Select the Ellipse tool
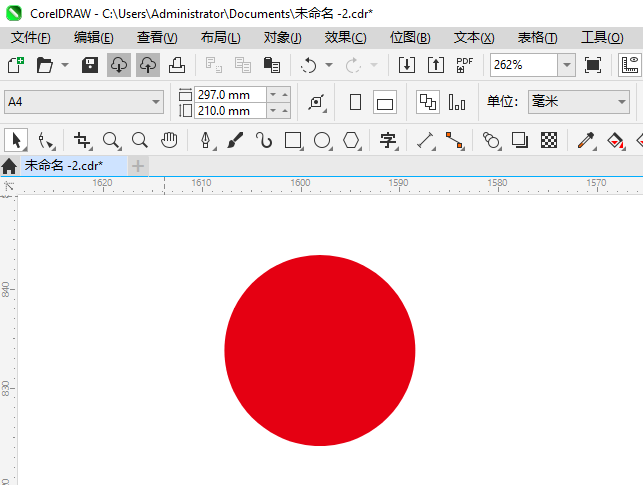 (322, 141)
